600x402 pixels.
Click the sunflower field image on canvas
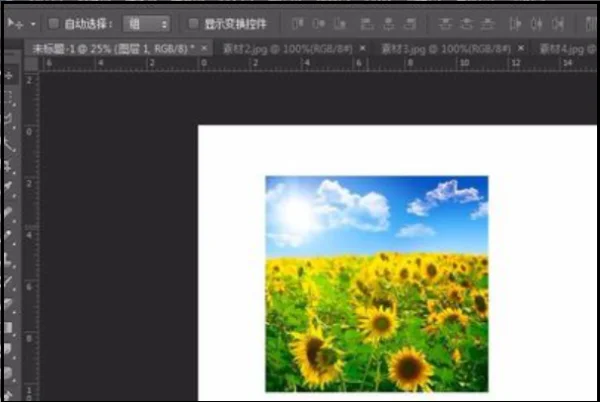click(x=377, y=284)
